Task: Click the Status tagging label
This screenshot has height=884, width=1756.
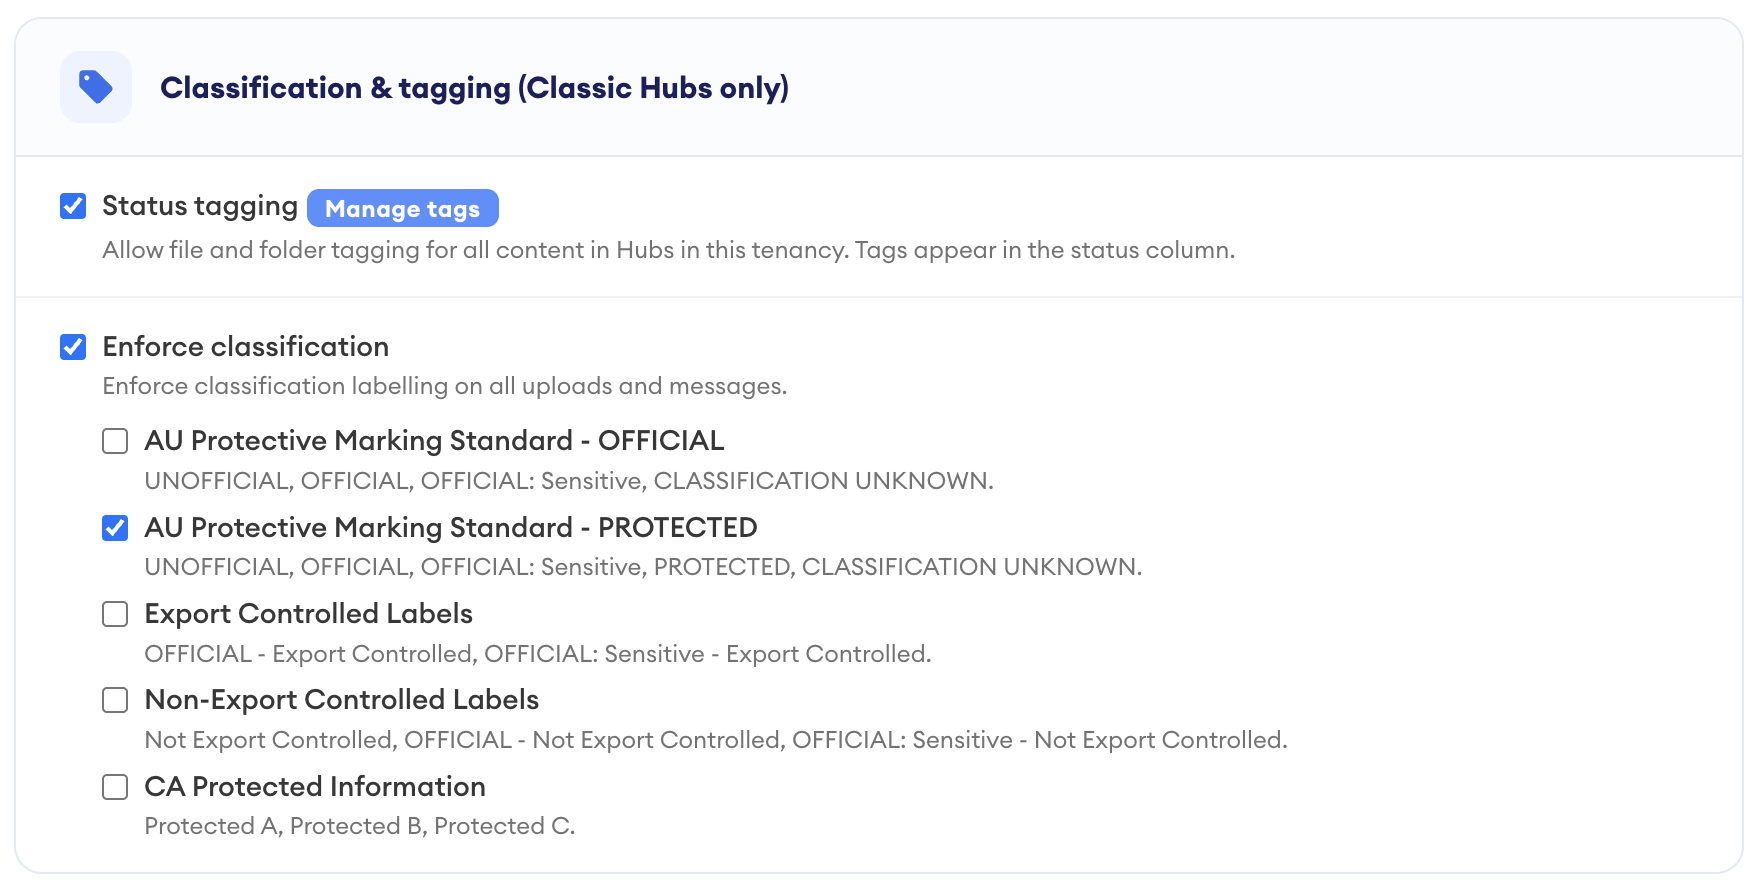Action: point(200,206)
